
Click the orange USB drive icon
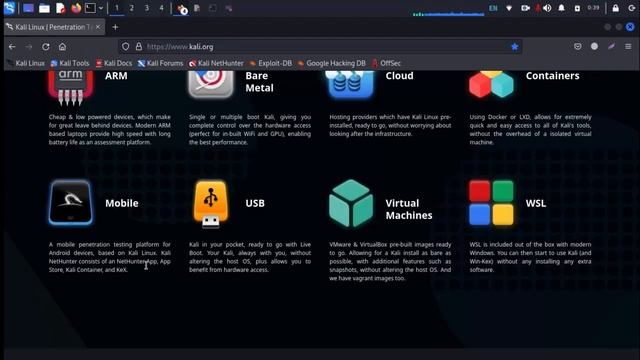[211, 204]
